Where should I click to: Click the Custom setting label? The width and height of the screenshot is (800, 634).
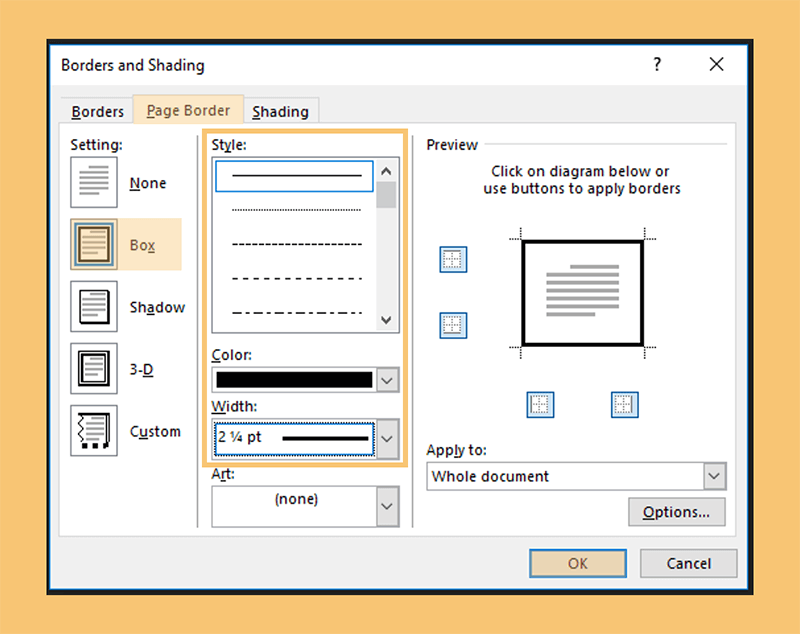(x=155, y=431)
